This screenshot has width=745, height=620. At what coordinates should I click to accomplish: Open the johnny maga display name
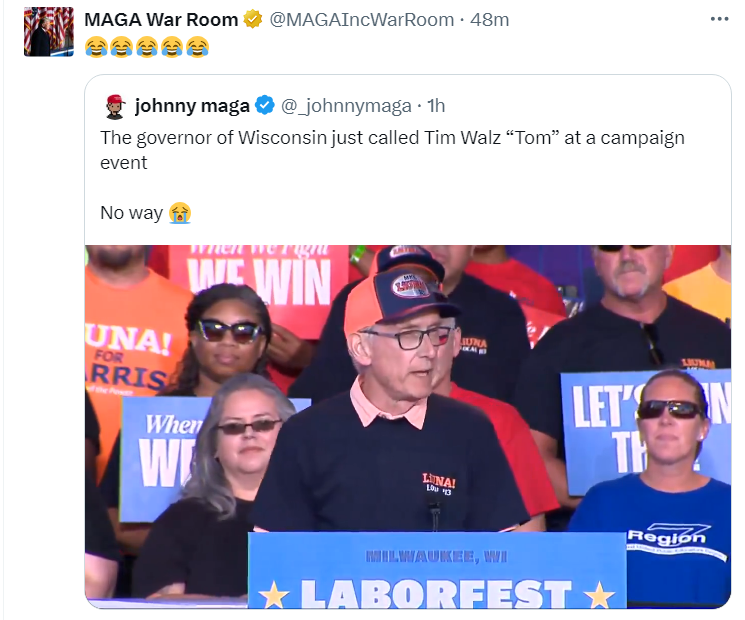click(192, 105)
